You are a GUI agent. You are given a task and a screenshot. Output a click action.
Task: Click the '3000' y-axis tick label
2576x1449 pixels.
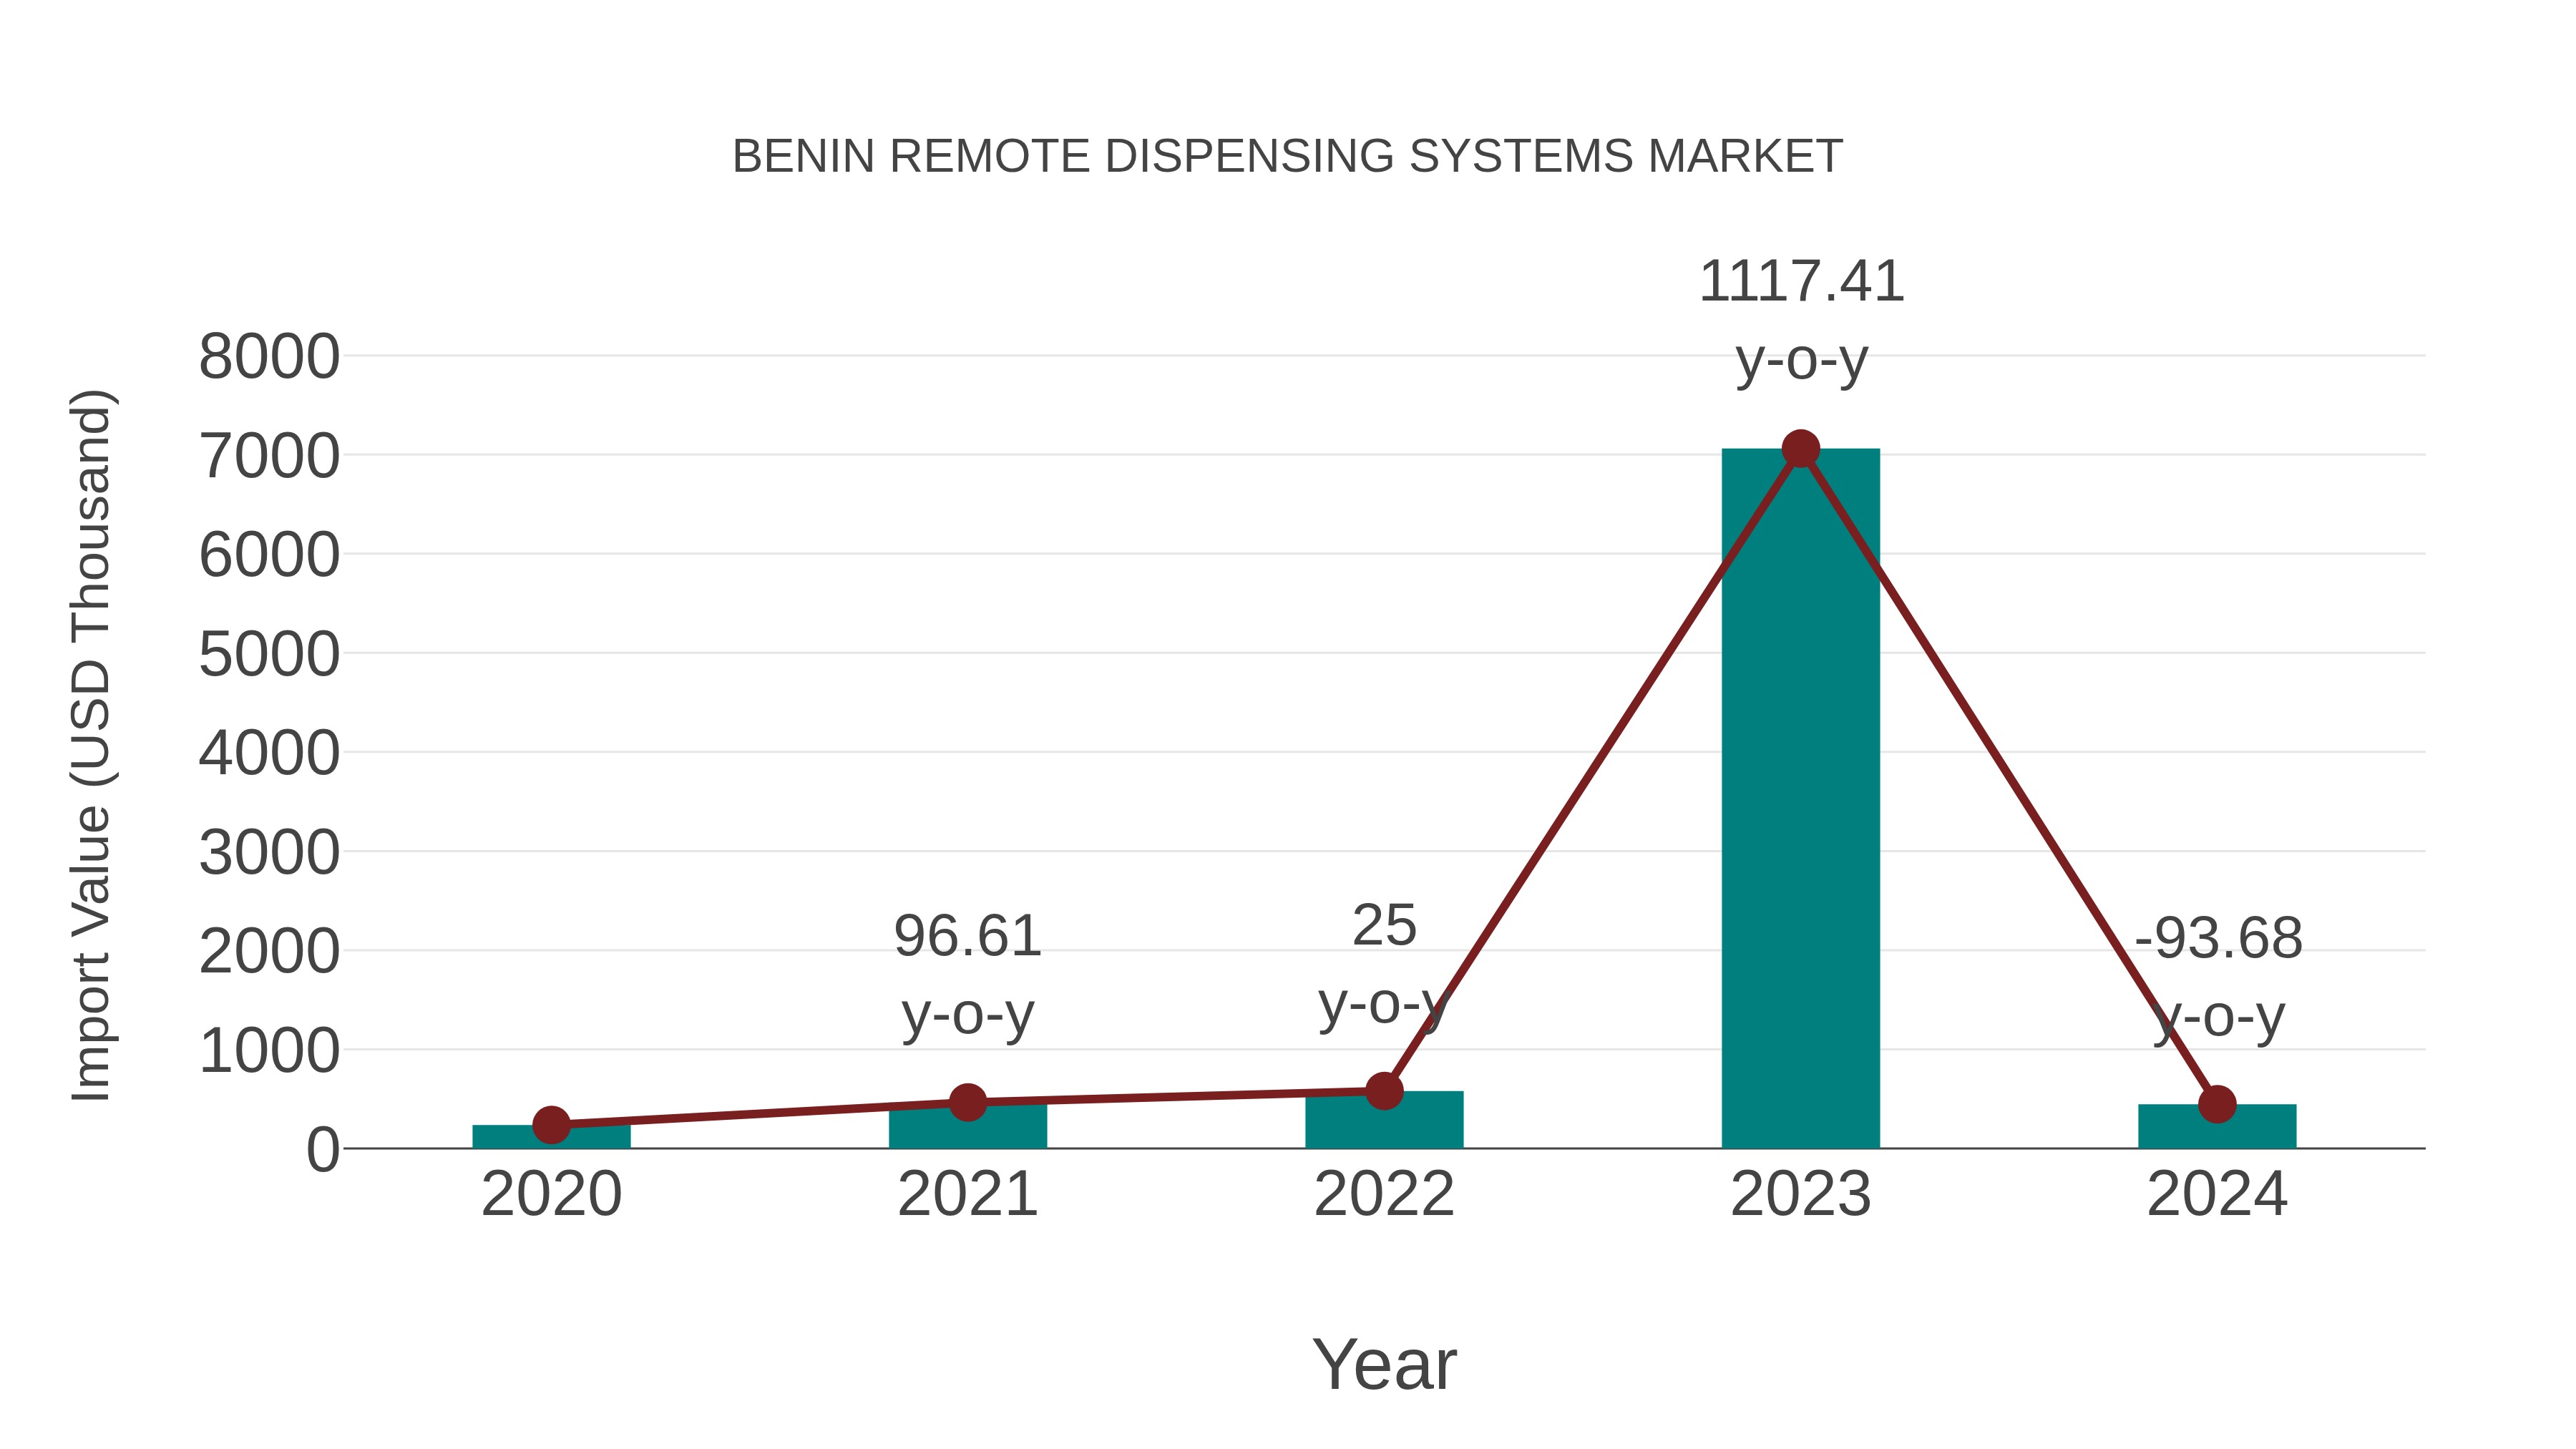[x=269, y=854]
